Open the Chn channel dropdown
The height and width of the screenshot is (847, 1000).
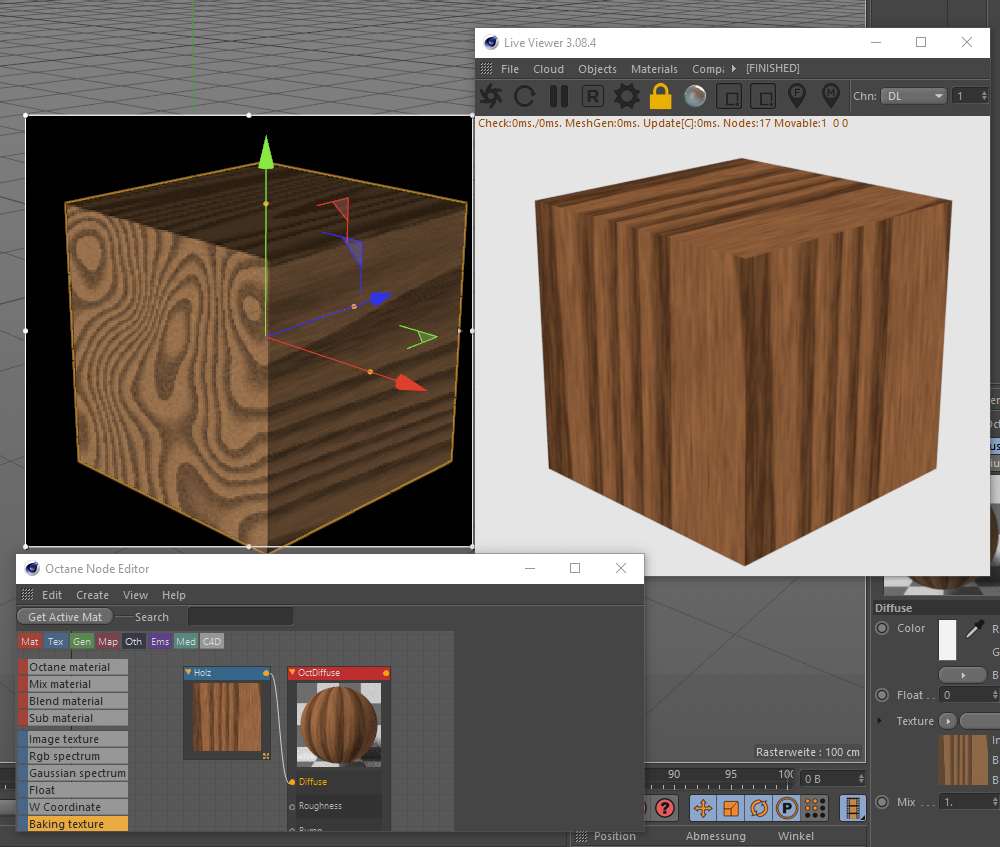[x=913, y=96]
